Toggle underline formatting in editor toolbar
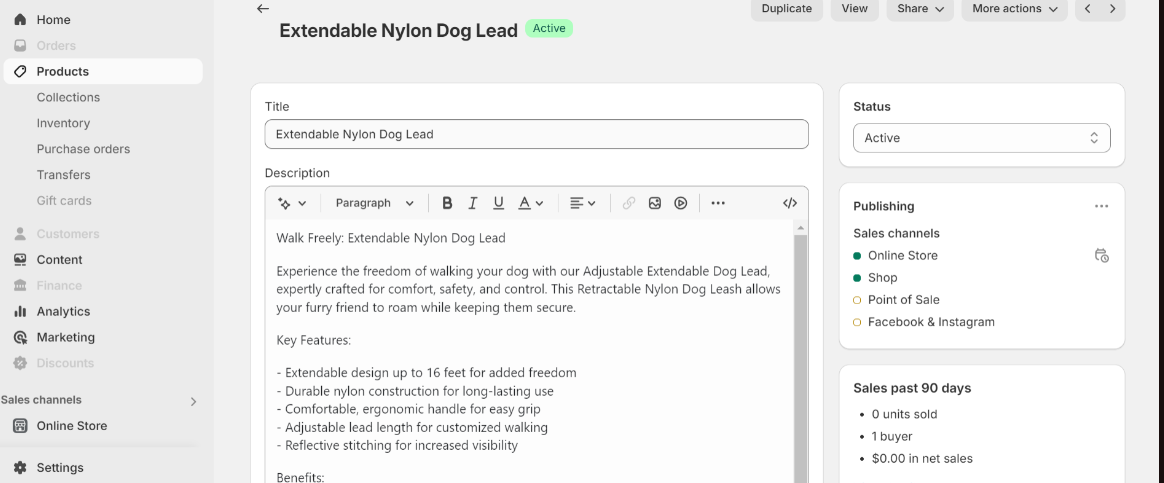Screen dimensions: 1164x483 pos(498,203)
